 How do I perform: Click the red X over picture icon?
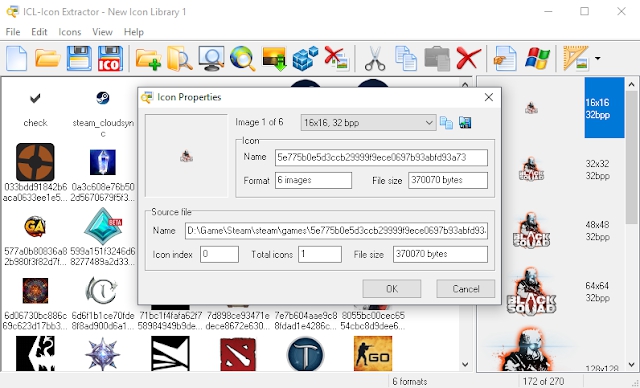point(336,59)
